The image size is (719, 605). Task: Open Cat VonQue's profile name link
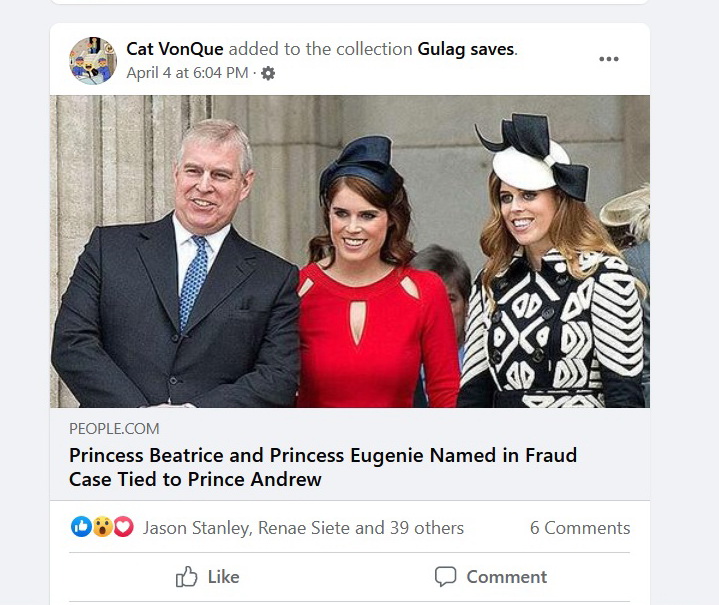175,49
